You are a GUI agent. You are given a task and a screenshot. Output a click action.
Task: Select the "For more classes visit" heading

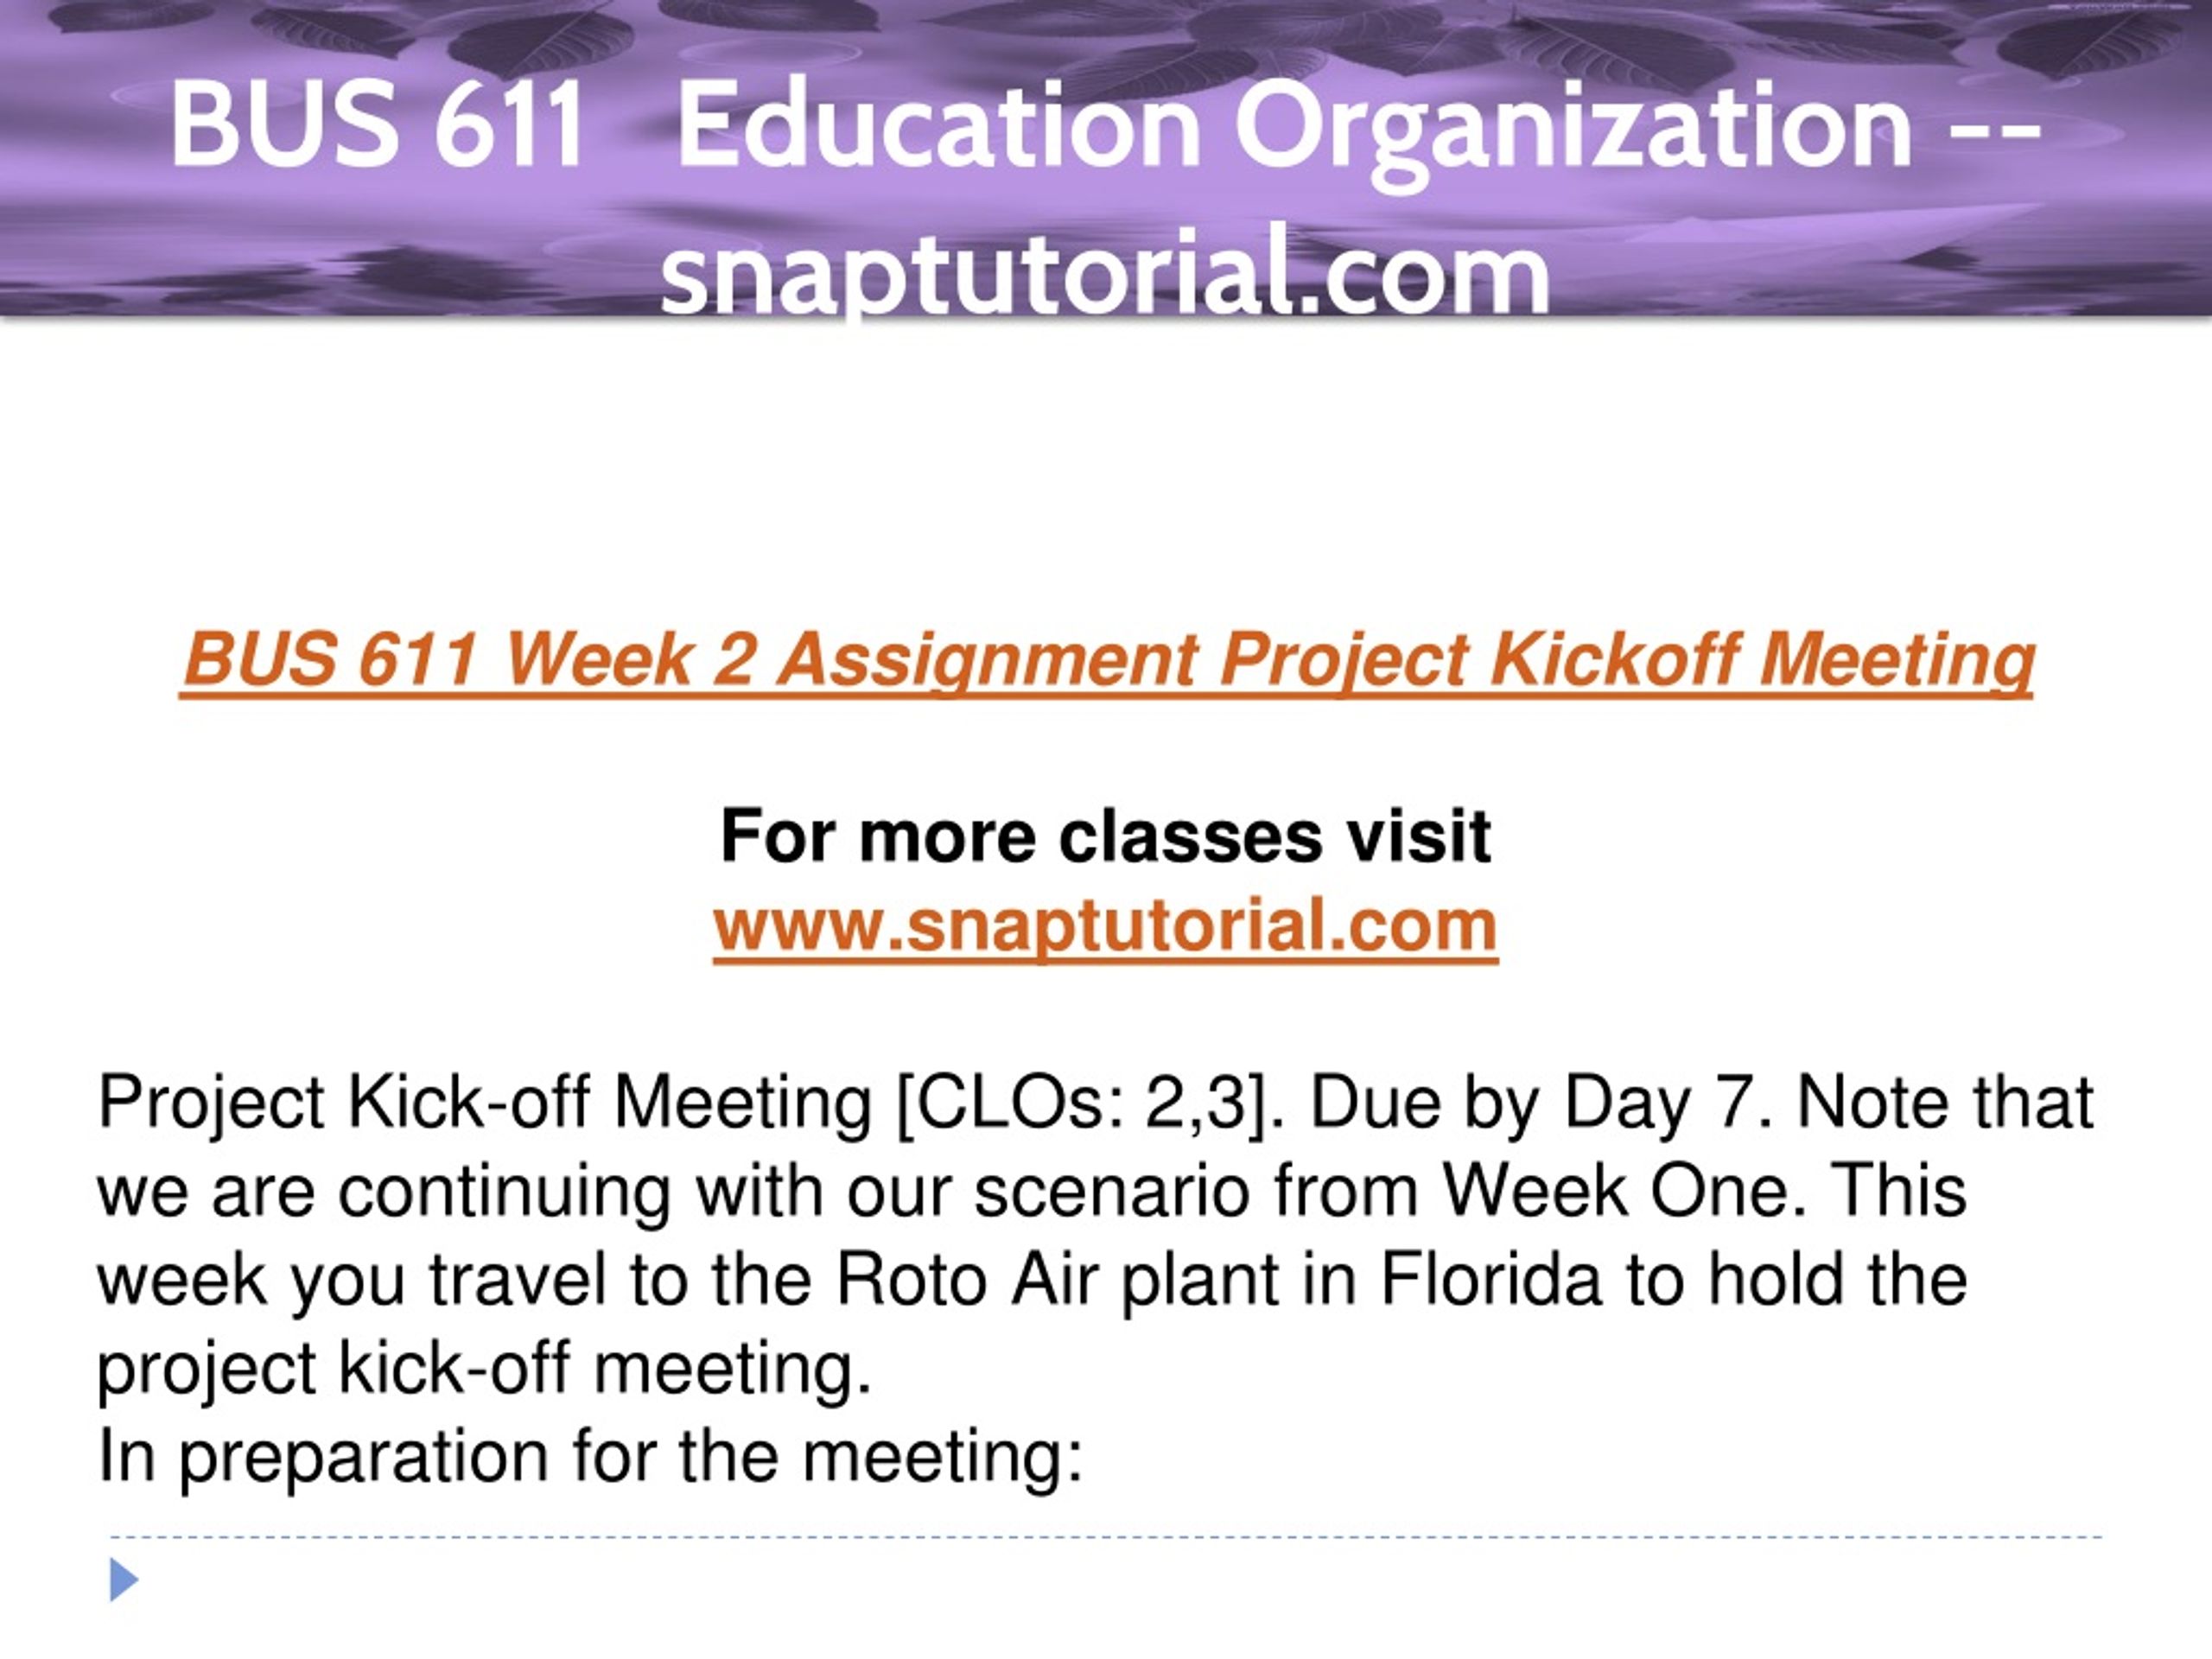pyautogui.click(x=1106, y=836)
